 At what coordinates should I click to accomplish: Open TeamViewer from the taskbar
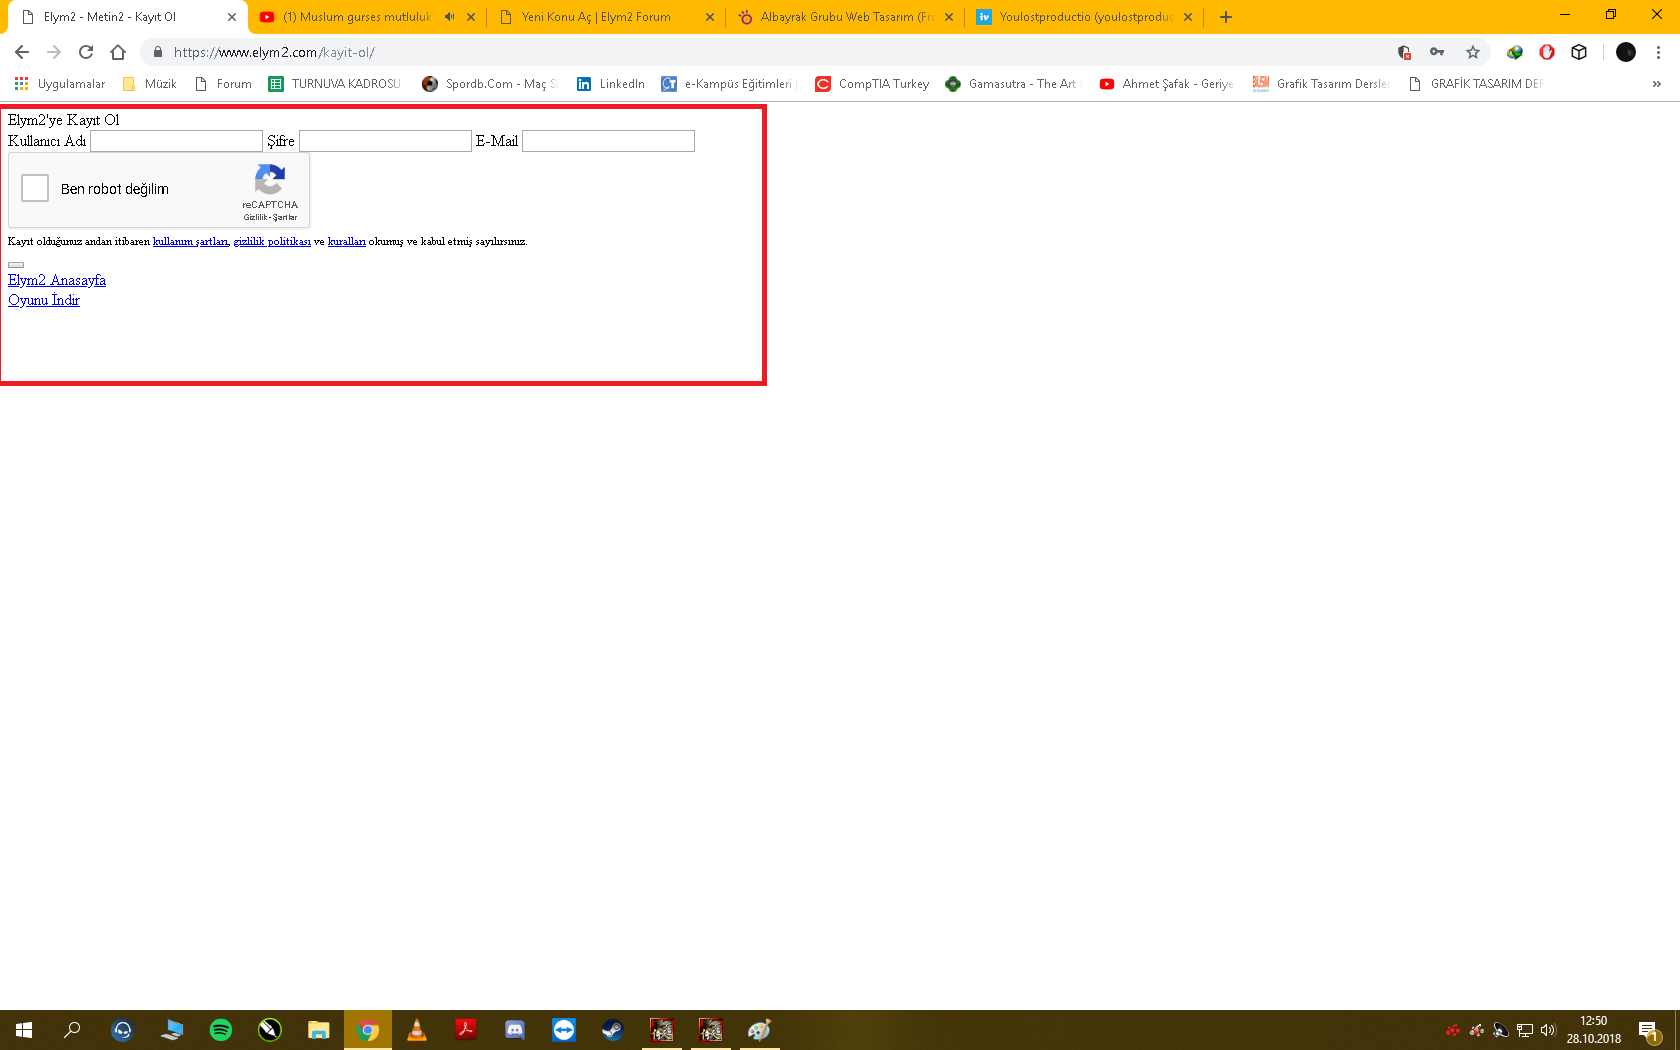[x=564, y=1030]
